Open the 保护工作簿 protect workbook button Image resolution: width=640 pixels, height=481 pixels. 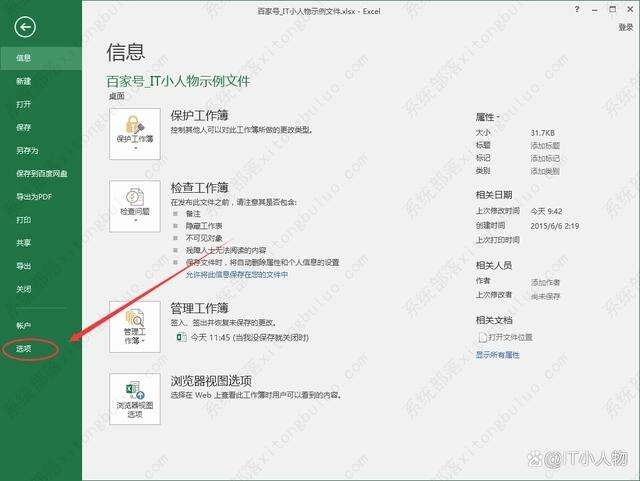135,134
